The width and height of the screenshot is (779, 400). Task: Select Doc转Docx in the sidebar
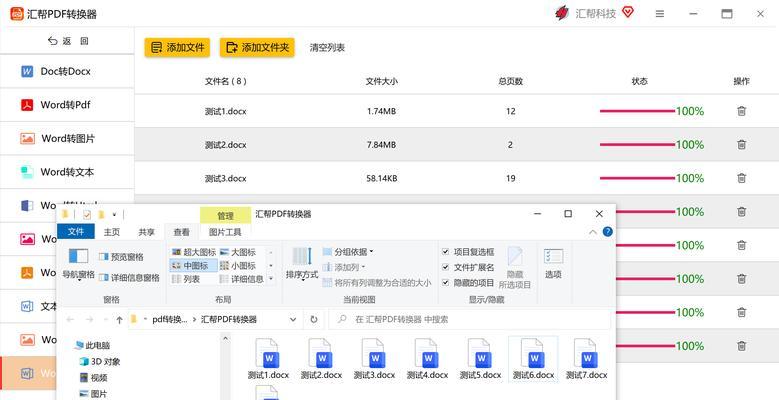[67, 72]
